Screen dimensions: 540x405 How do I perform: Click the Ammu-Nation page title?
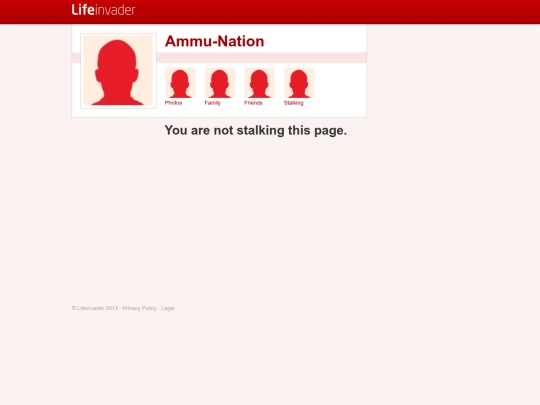click(215, 41)
